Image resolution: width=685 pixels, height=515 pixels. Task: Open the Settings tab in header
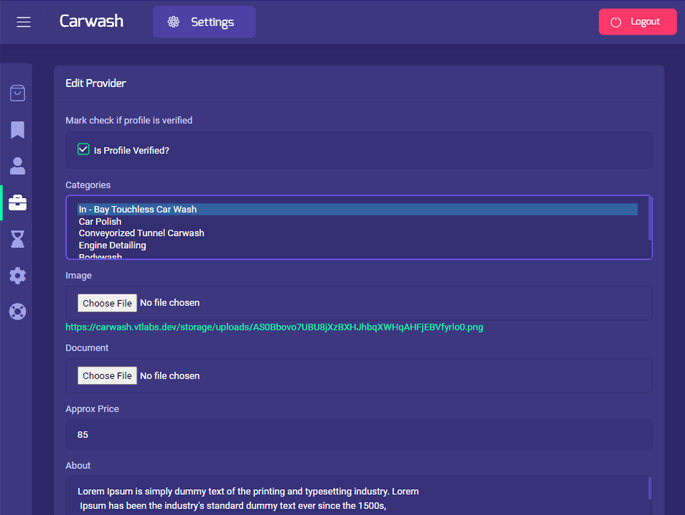pyautogui.click(x=204, y=22)
